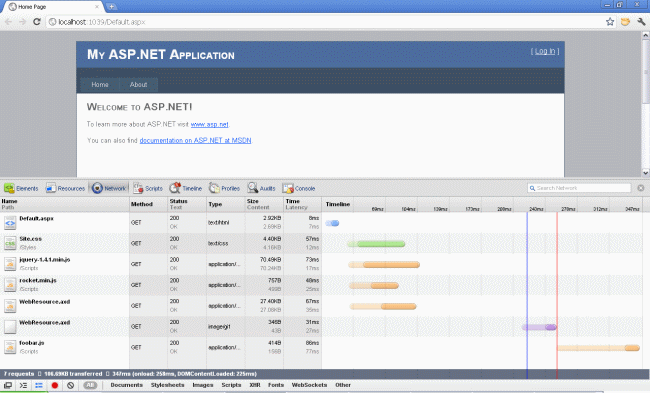Click the browser forward arrow
Viewport: 650px width, 393px height.
[22, 22]
